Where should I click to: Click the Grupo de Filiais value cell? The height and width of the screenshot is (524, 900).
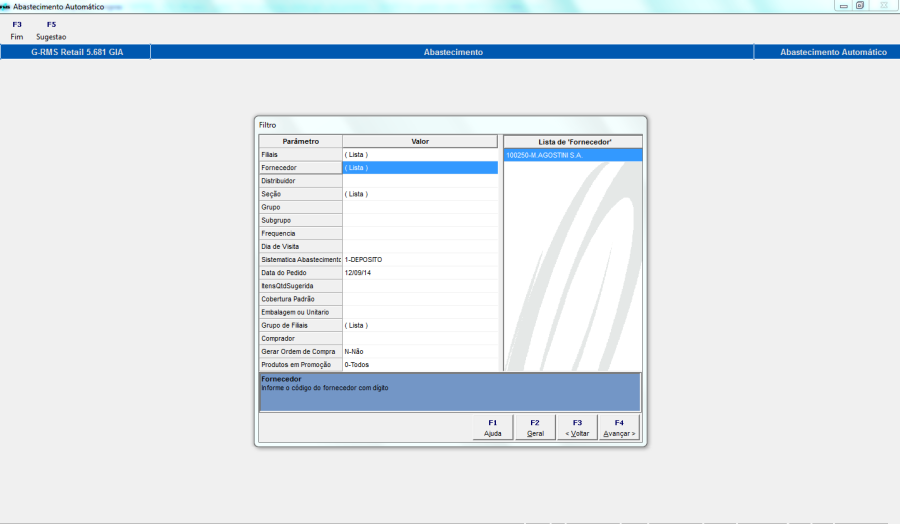coord(420,325)
